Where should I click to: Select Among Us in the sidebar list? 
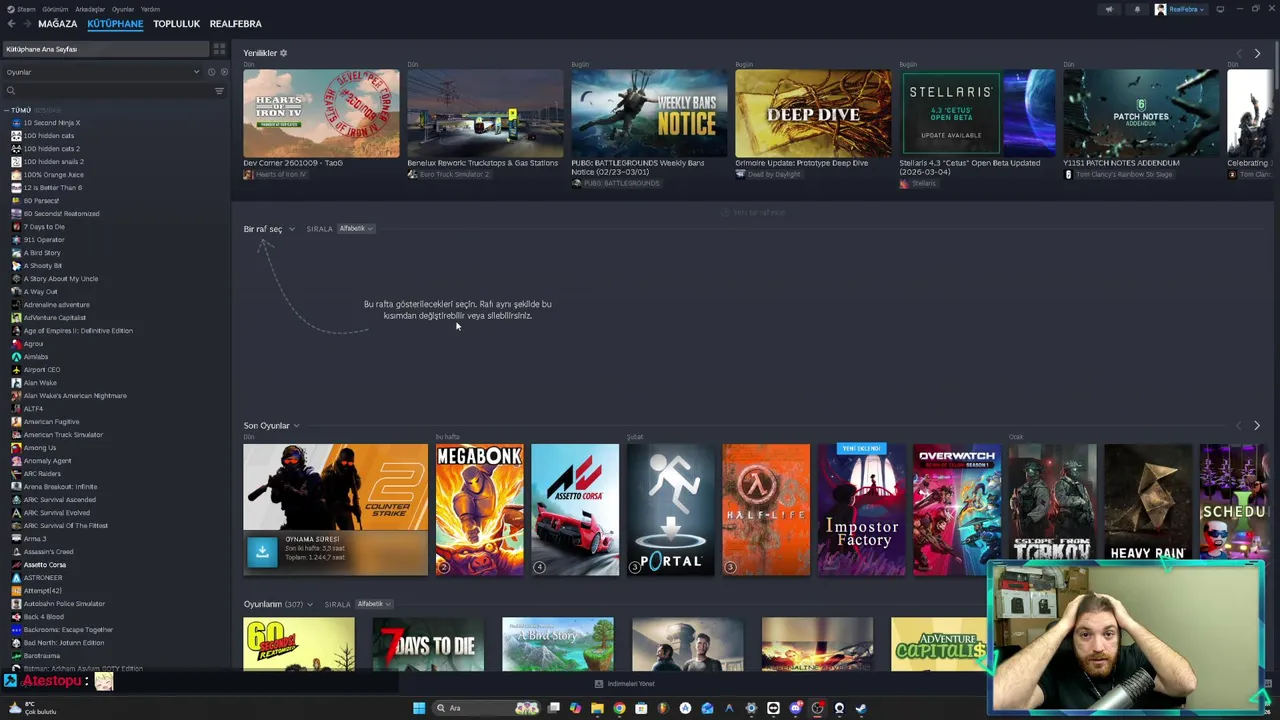point(40,448)
